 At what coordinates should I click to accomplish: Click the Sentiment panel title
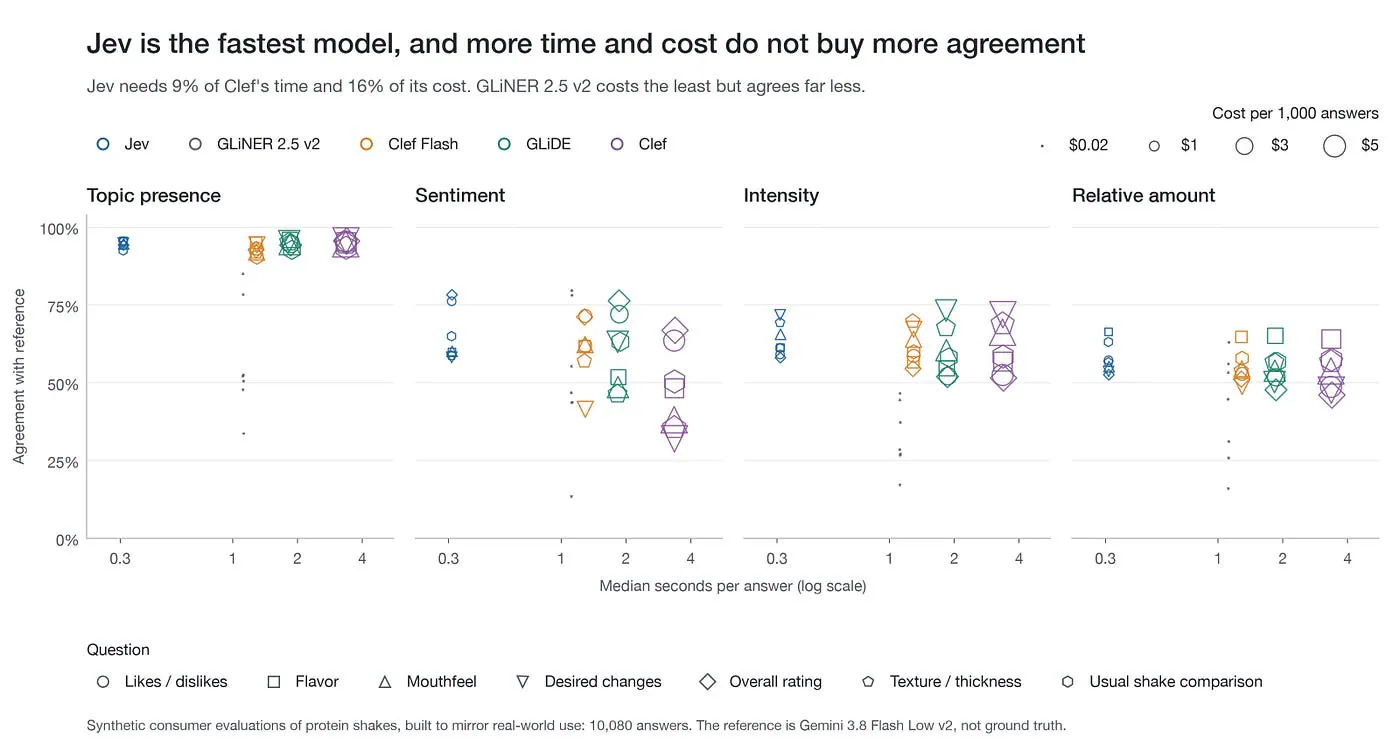point(460,196)
